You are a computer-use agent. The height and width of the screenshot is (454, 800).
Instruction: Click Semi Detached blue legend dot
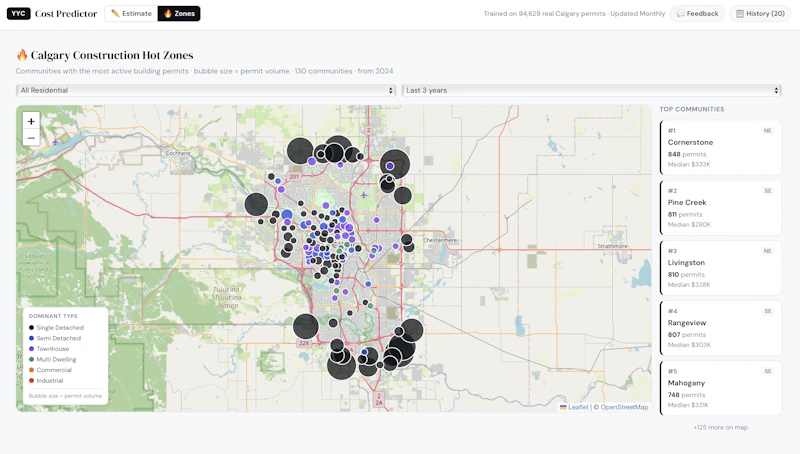tap(32, 338)
